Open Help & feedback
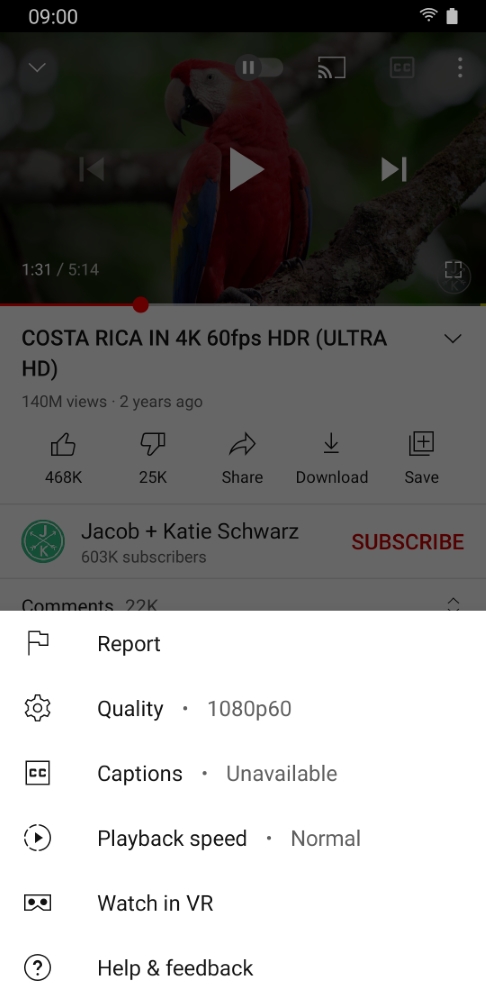Viewport: 486px width, 1000px height. [x=243, y=968]
